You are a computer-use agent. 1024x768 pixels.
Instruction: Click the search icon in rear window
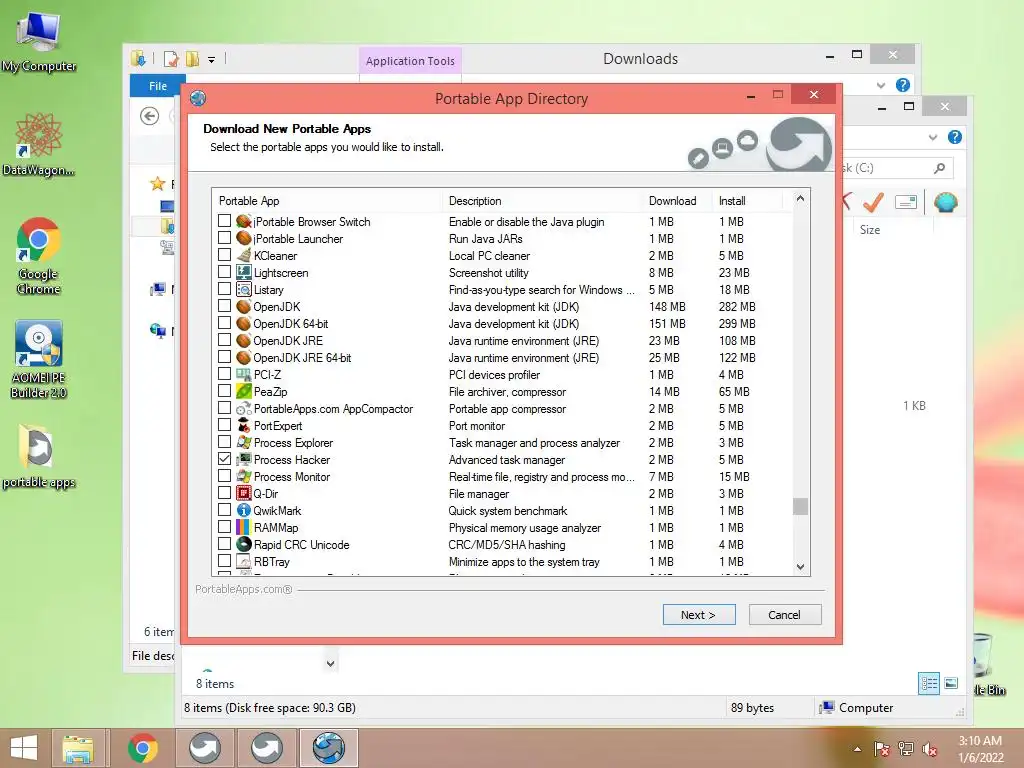coord(939,168)
